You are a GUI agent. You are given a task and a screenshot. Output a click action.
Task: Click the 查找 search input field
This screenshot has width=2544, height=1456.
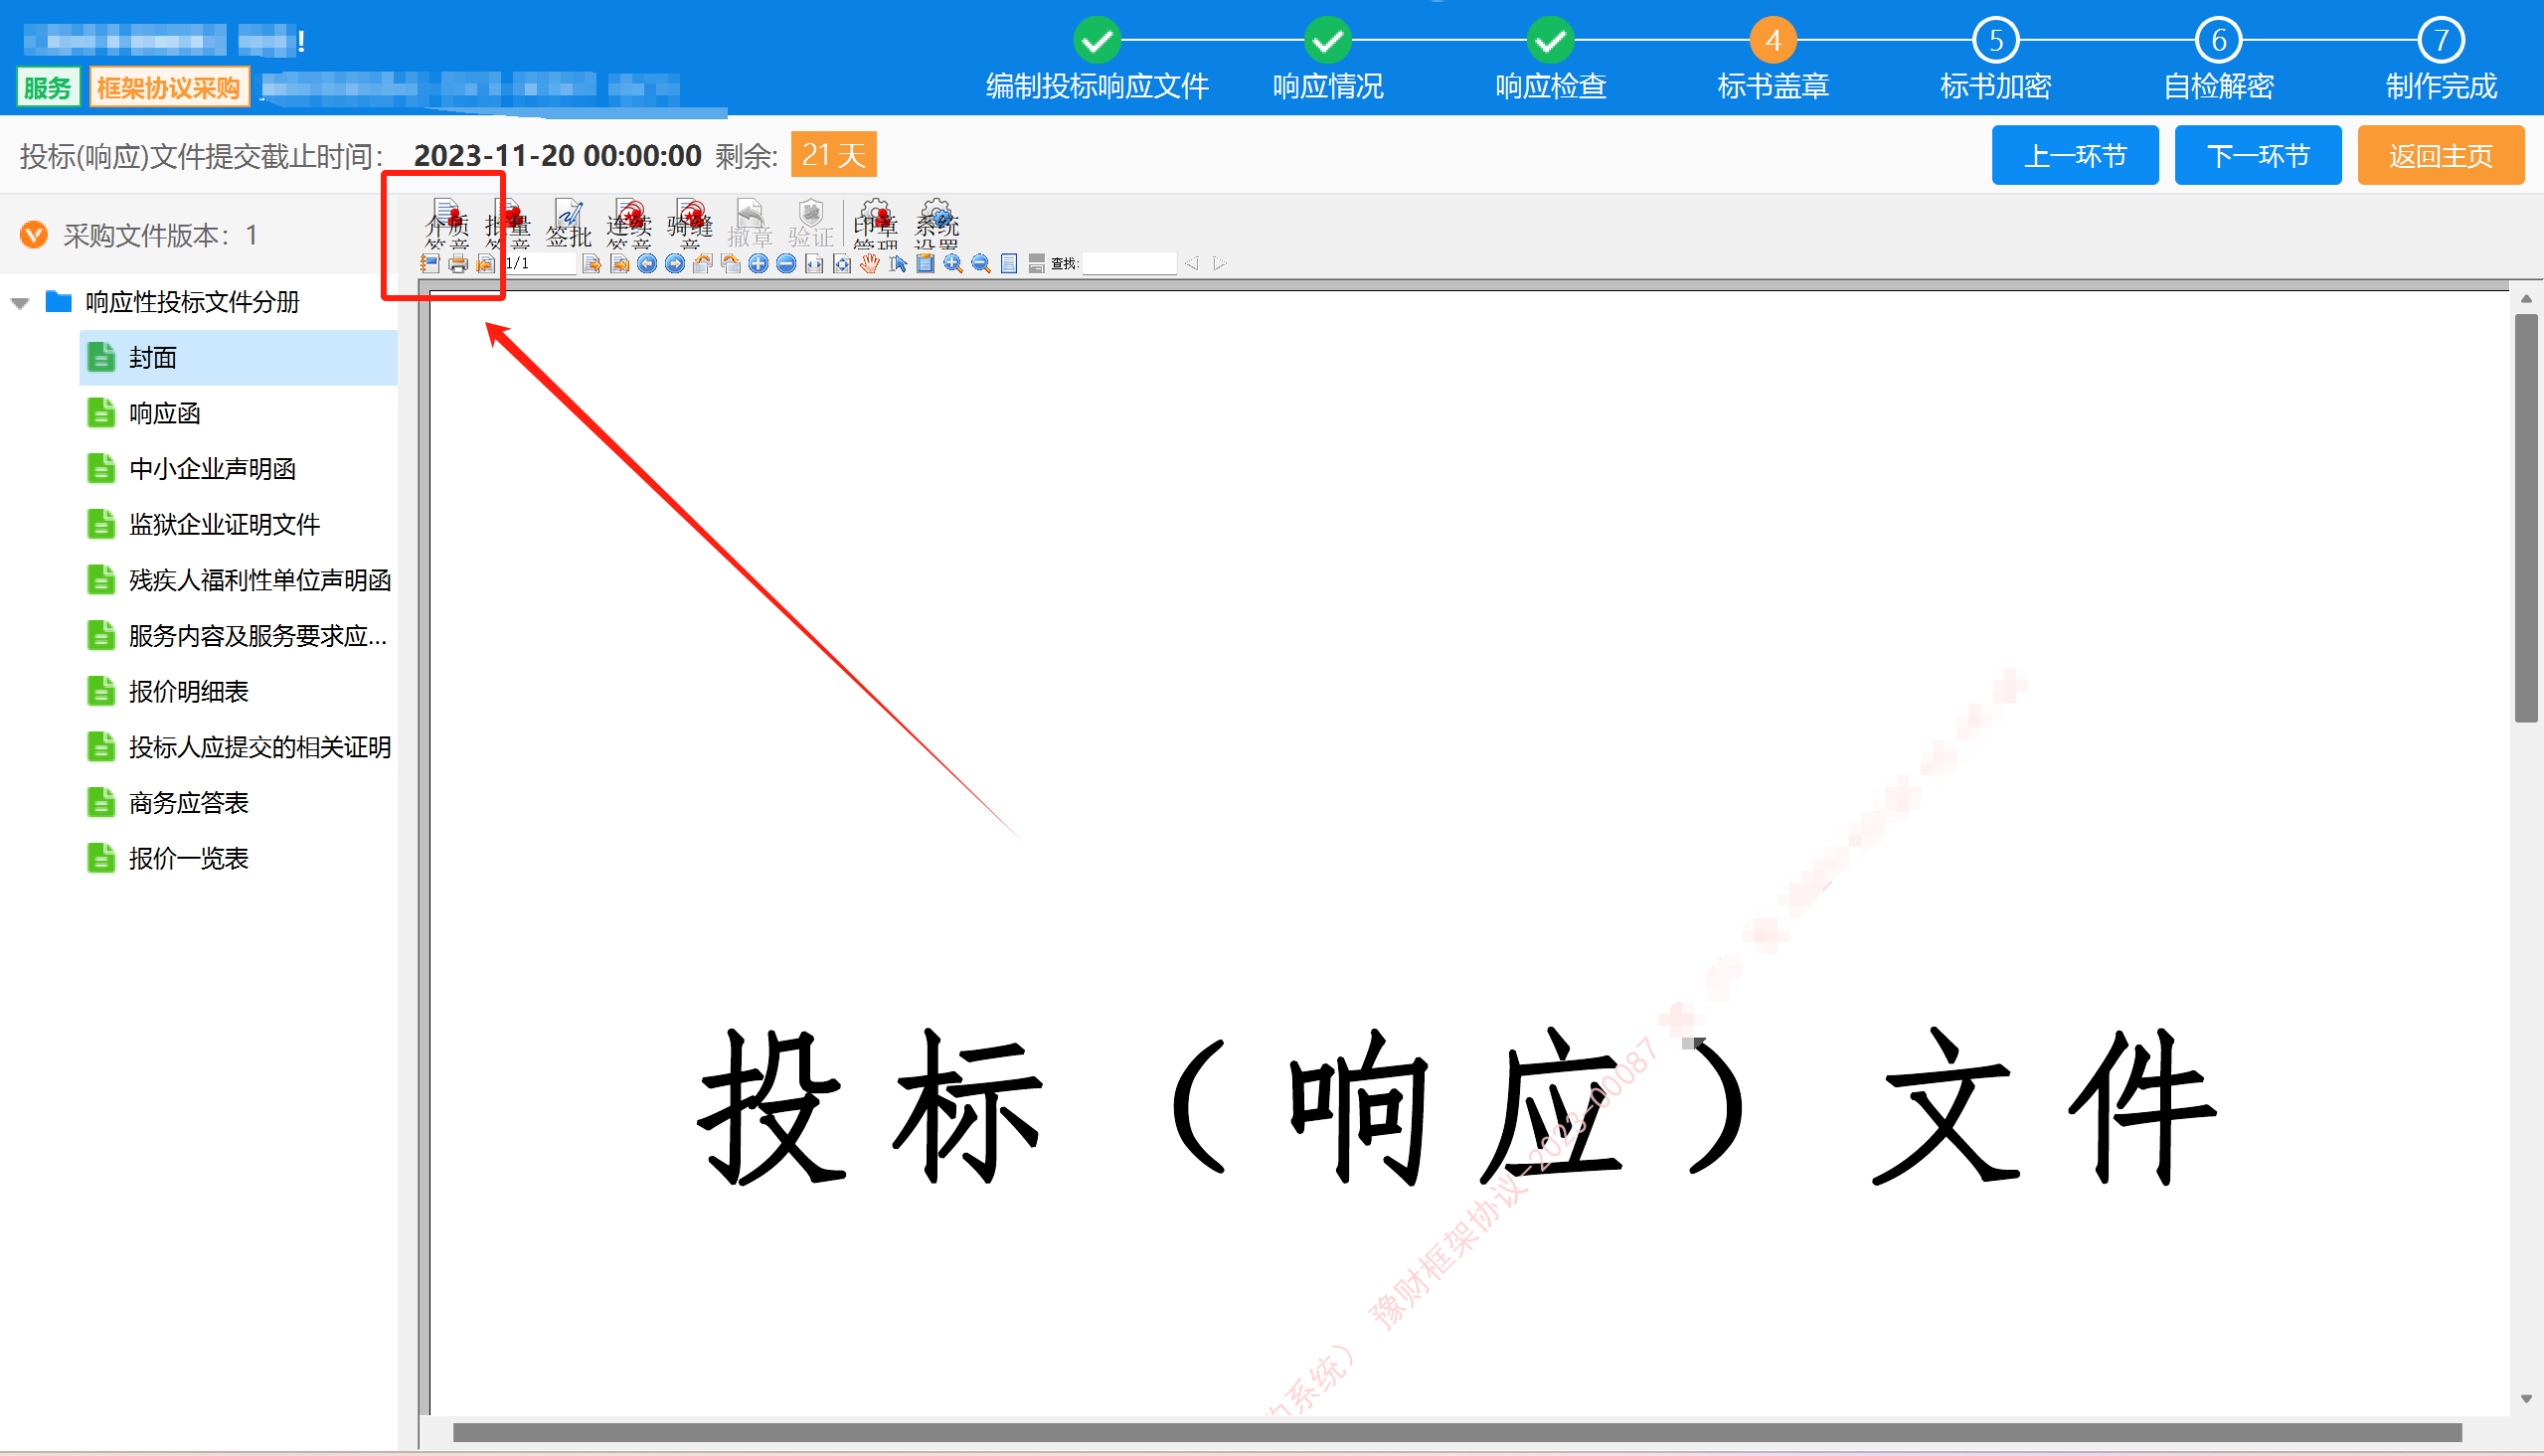pyautogui.click(x=1129, y=263)
